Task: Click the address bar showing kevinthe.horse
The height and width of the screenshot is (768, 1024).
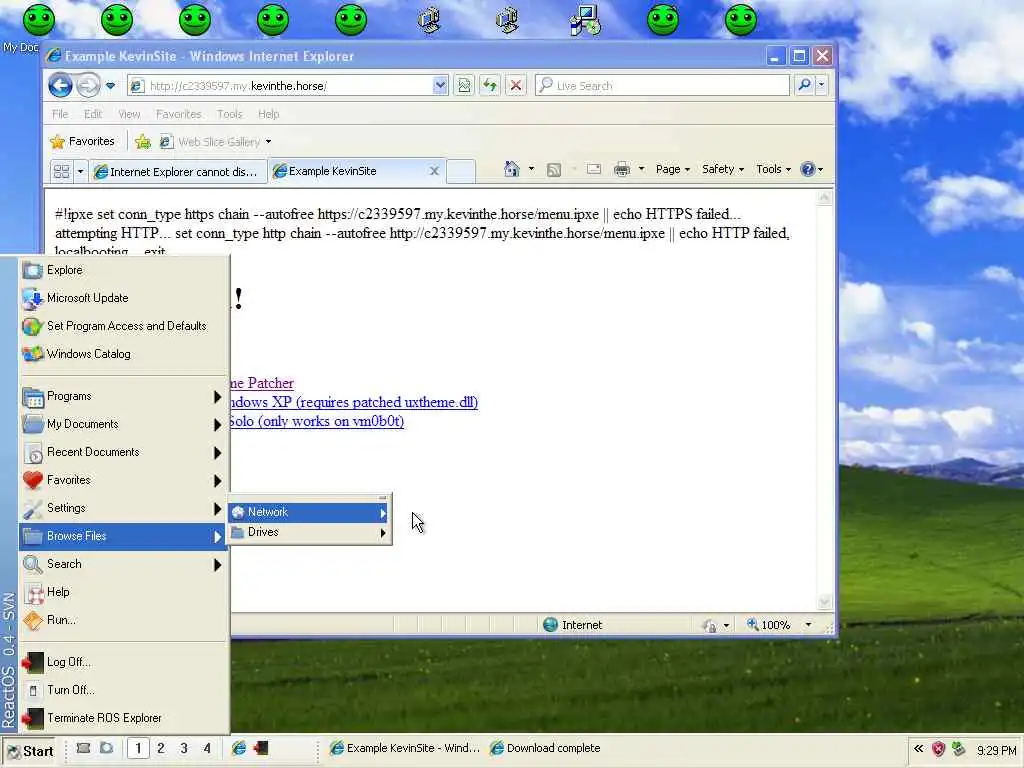Action: (281, 86)
